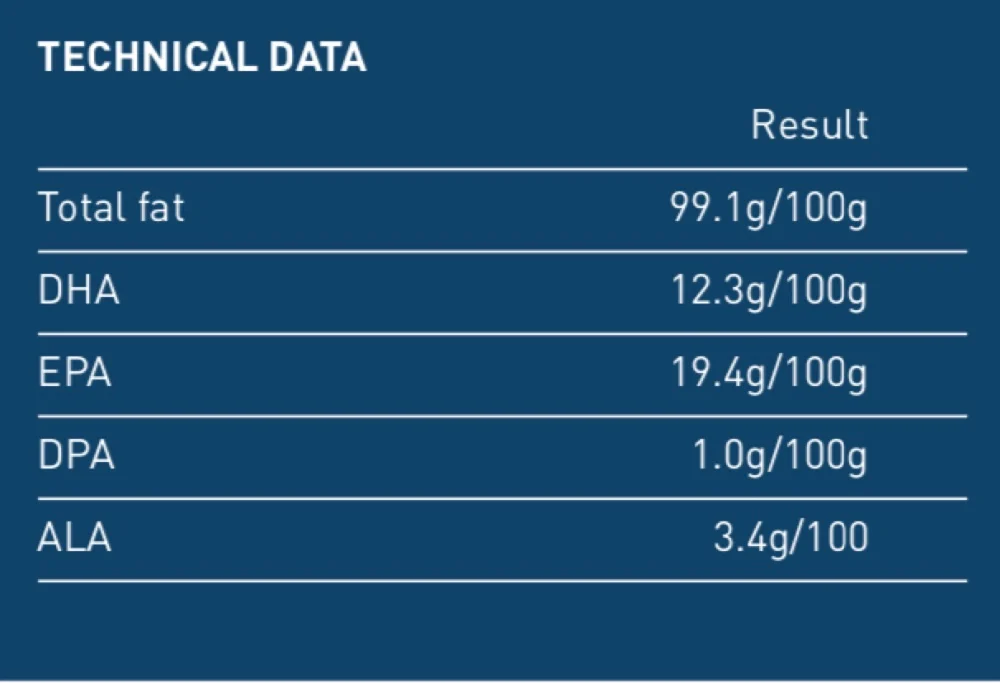The width and height of the screenshot is (1000, 683).
Task: Click 100g portion of the EPA result
Action: [x=827, y=374]
